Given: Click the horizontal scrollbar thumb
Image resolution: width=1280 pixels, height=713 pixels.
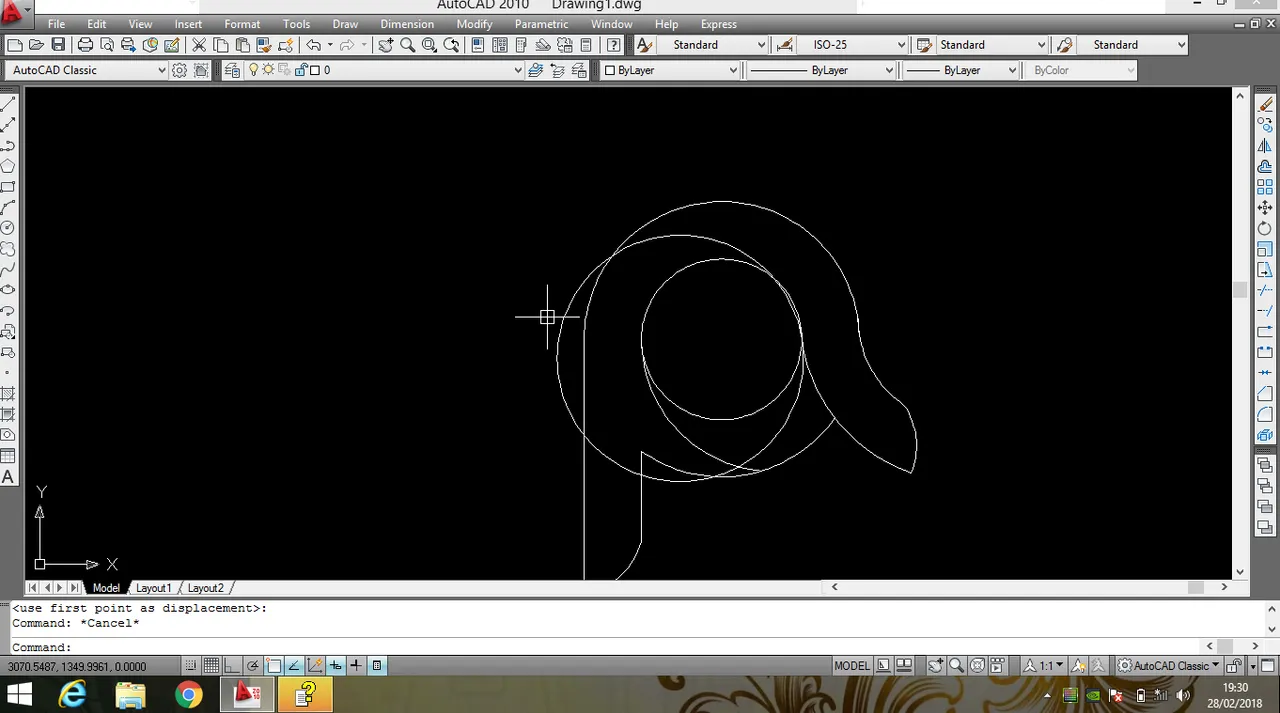Looking at the screenshot, I should point(1195,588).
